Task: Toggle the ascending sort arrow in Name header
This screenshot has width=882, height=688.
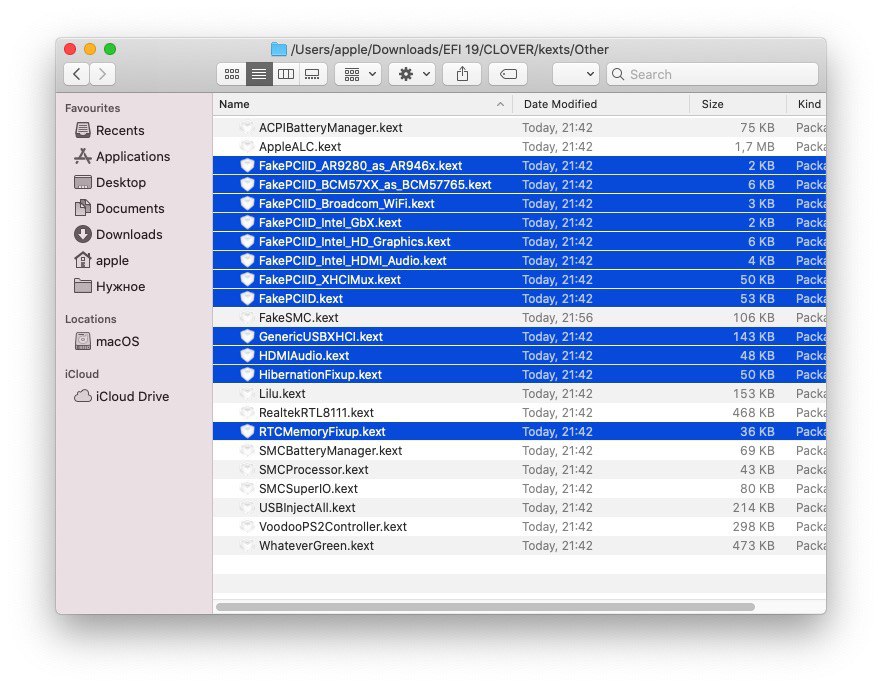Action: [500, 104]
